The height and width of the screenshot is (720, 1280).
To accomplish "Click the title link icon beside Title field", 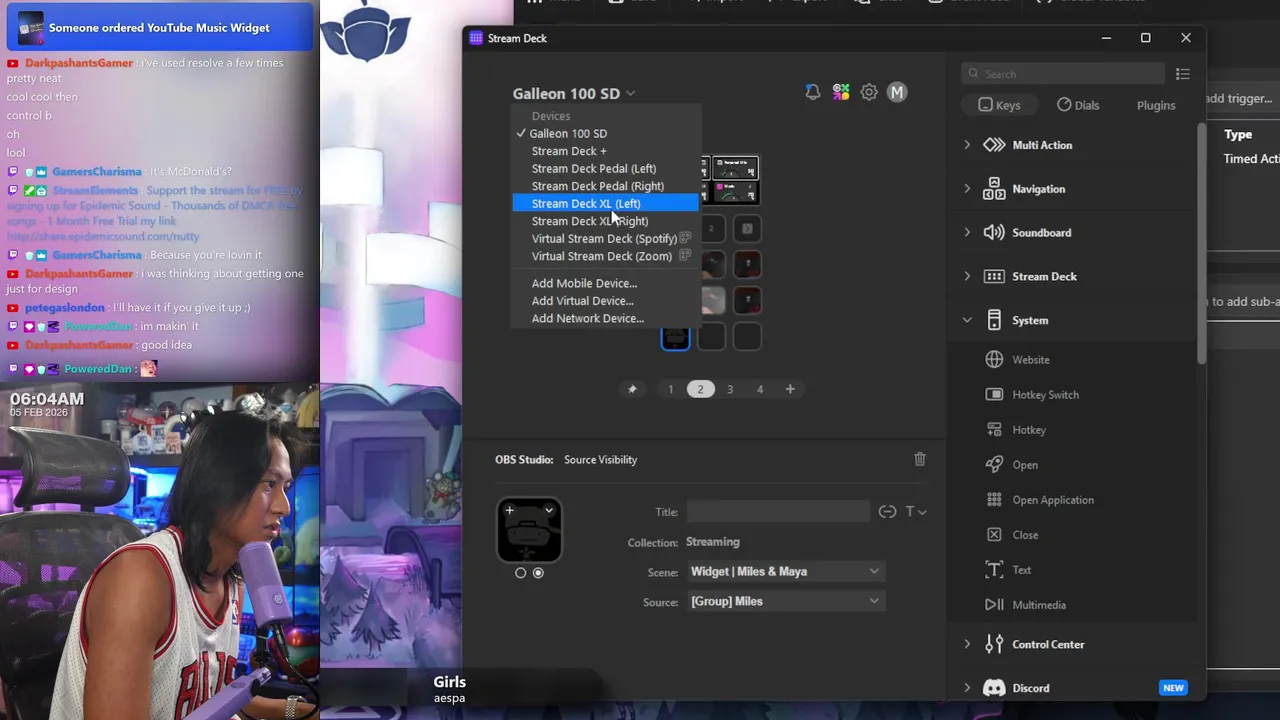I will (x=887, y=512).
